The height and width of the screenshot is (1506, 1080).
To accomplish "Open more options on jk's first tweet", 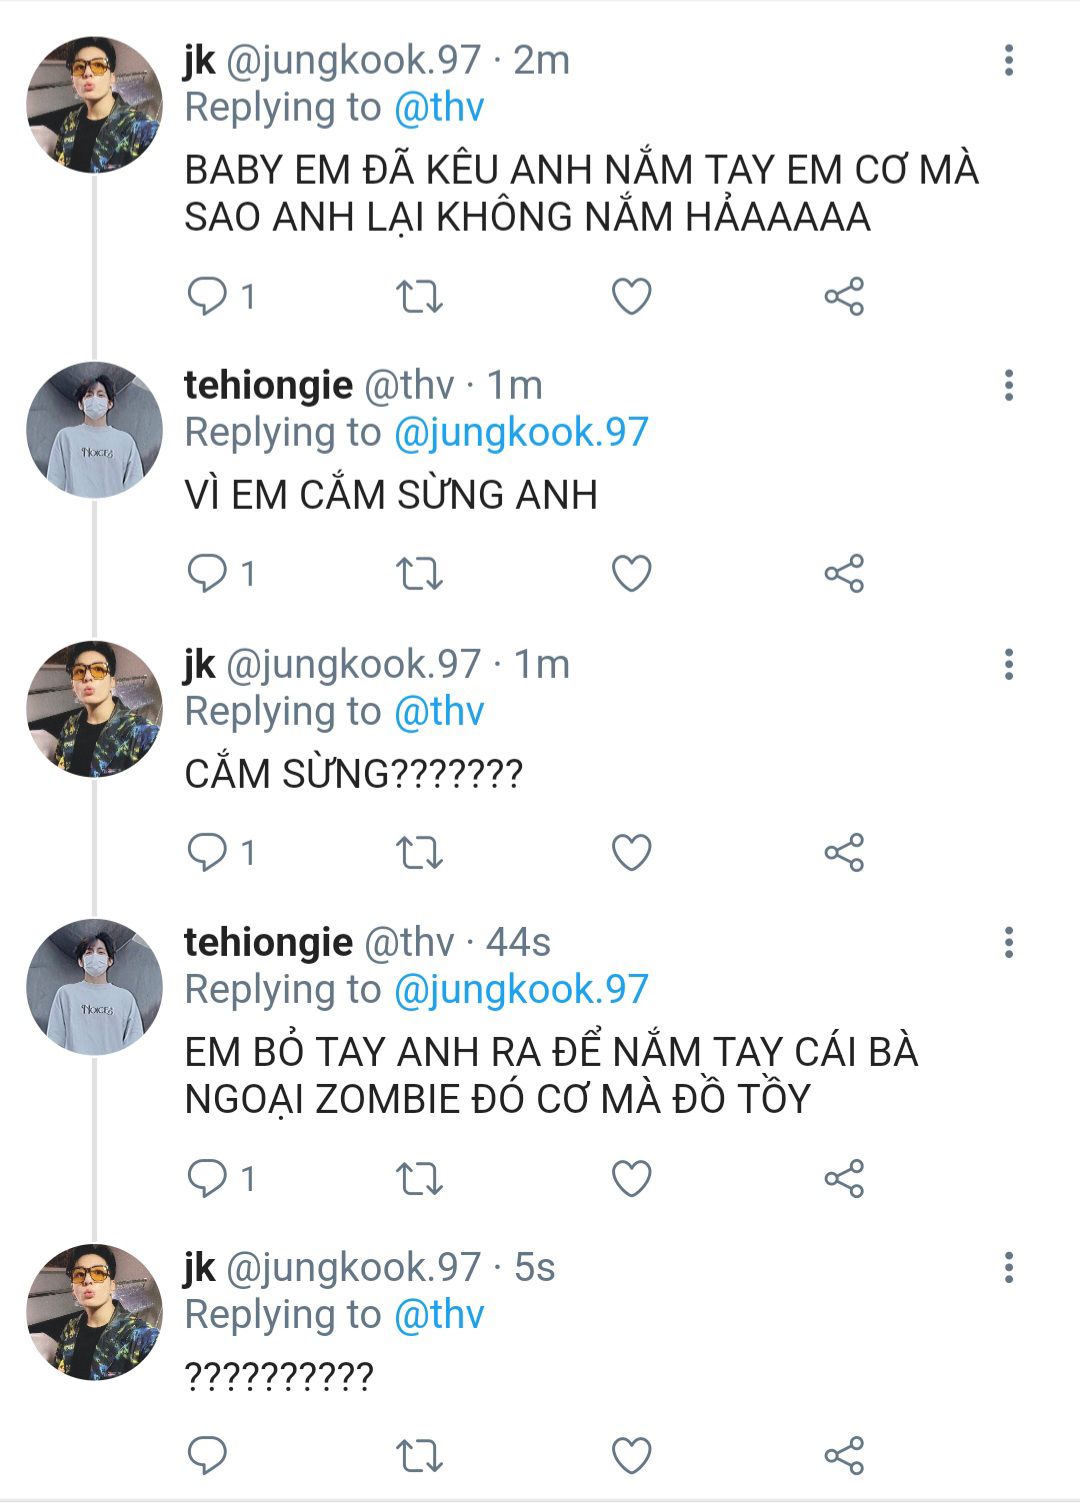I will [1008, 61].
